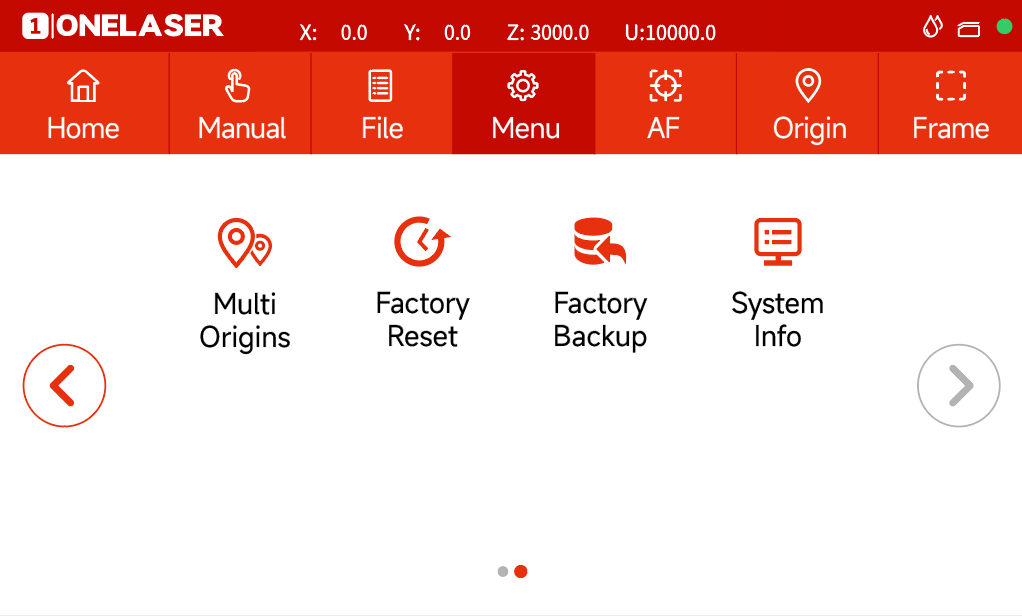Activate the Frame boundary preview
The image size is (1022, 616).
pos(950,103)
